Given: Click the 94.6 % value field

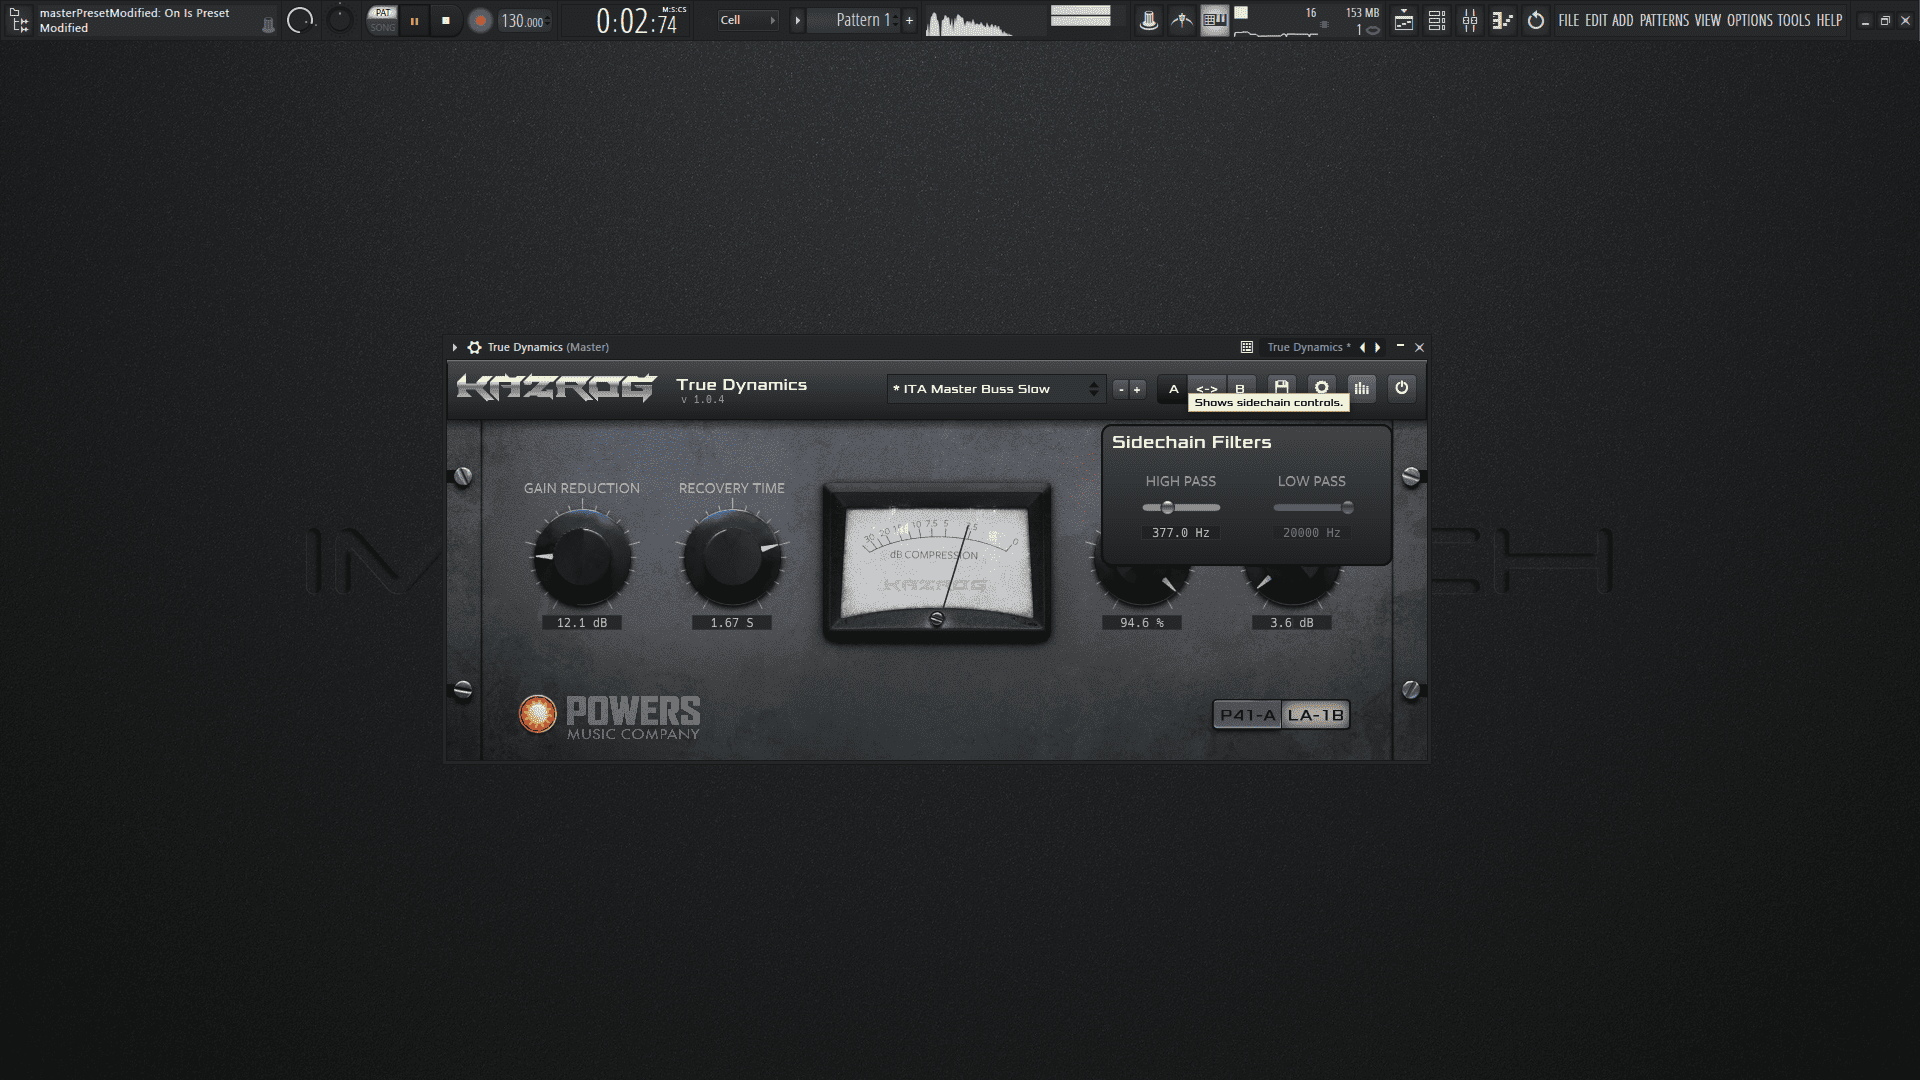Looking at the screenshot, I should 1142,623.
